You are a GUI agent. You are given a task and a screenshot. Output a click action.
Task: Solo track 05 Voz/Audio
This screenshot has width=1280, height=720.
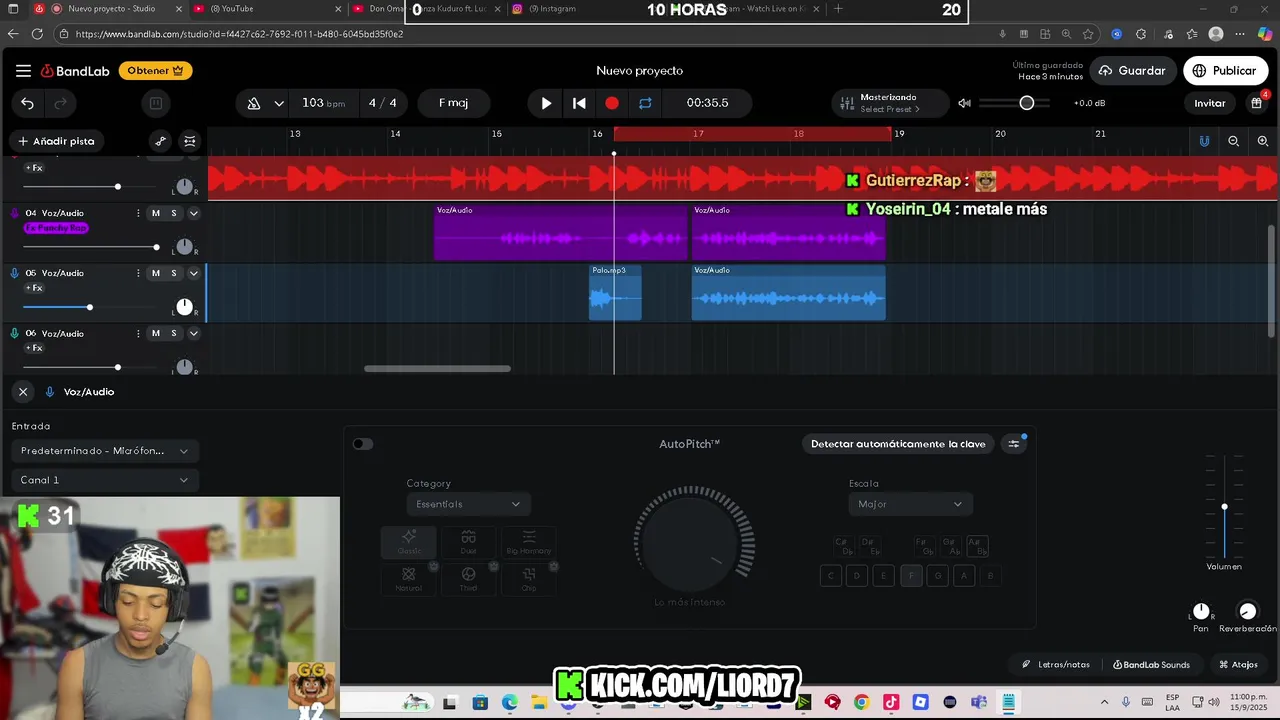174,273
